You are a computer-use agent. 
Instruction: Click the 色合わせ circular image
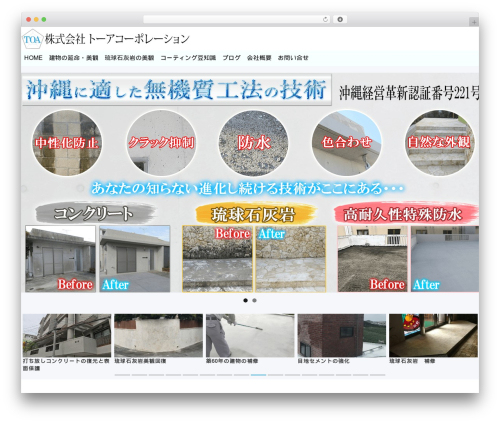pos(347,143)
